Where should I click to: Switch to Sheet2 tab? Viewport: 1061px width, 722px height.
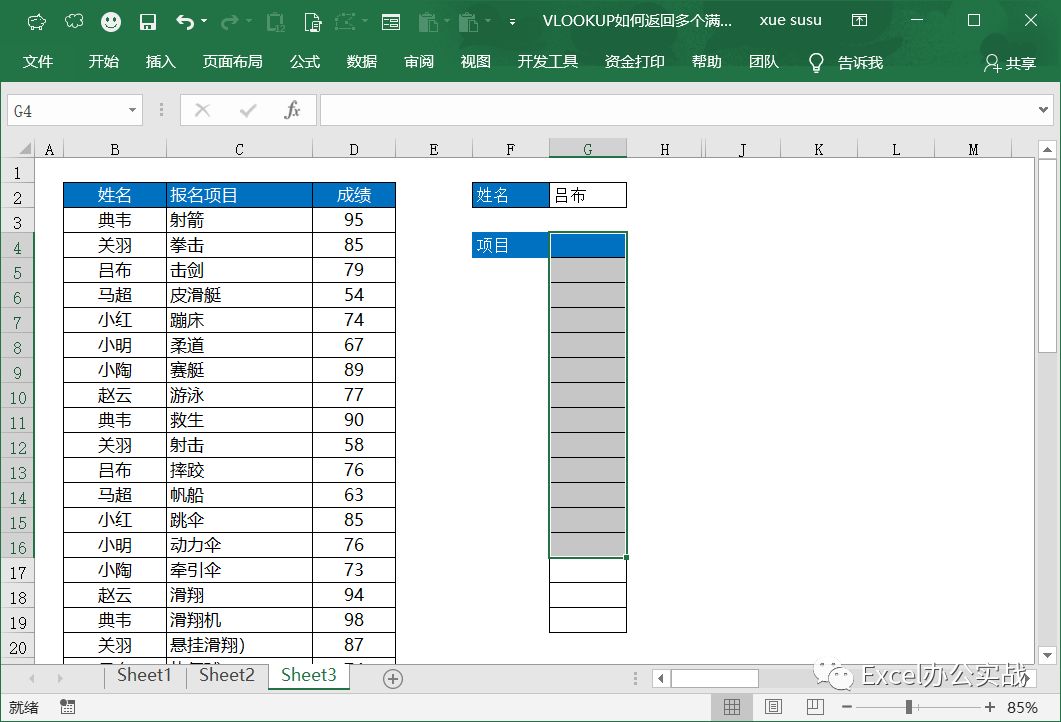click(x=227, y=675)
